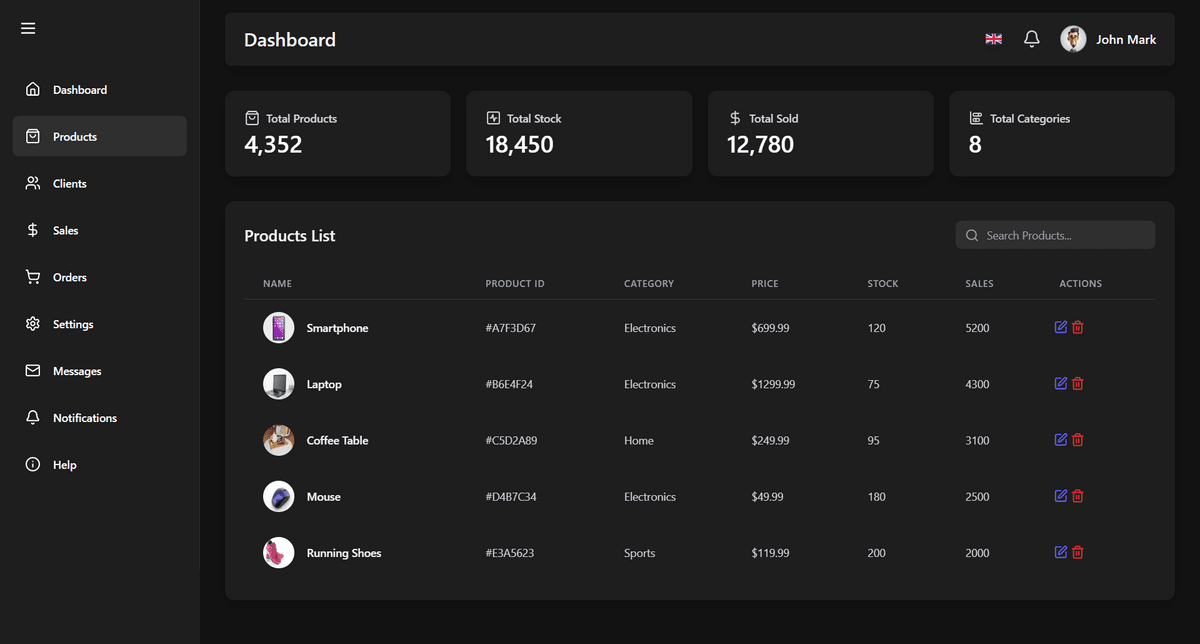The image size is (1200, 644).
Task: Navigate to the Sales page
Action: (66, 231)
